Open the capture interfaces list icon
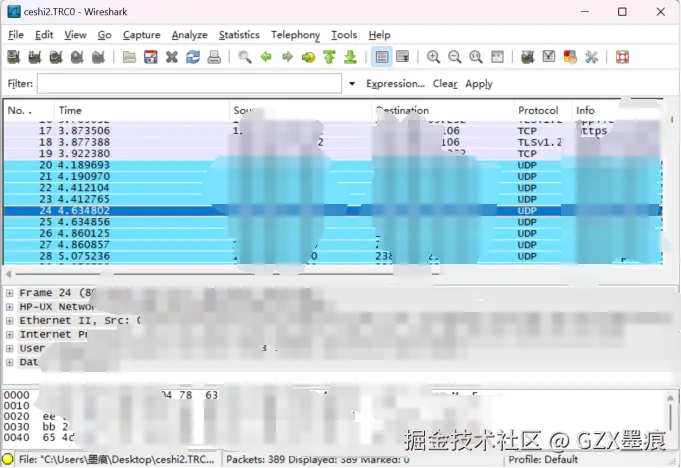The image size is (681, 468). tap(14, 57)
